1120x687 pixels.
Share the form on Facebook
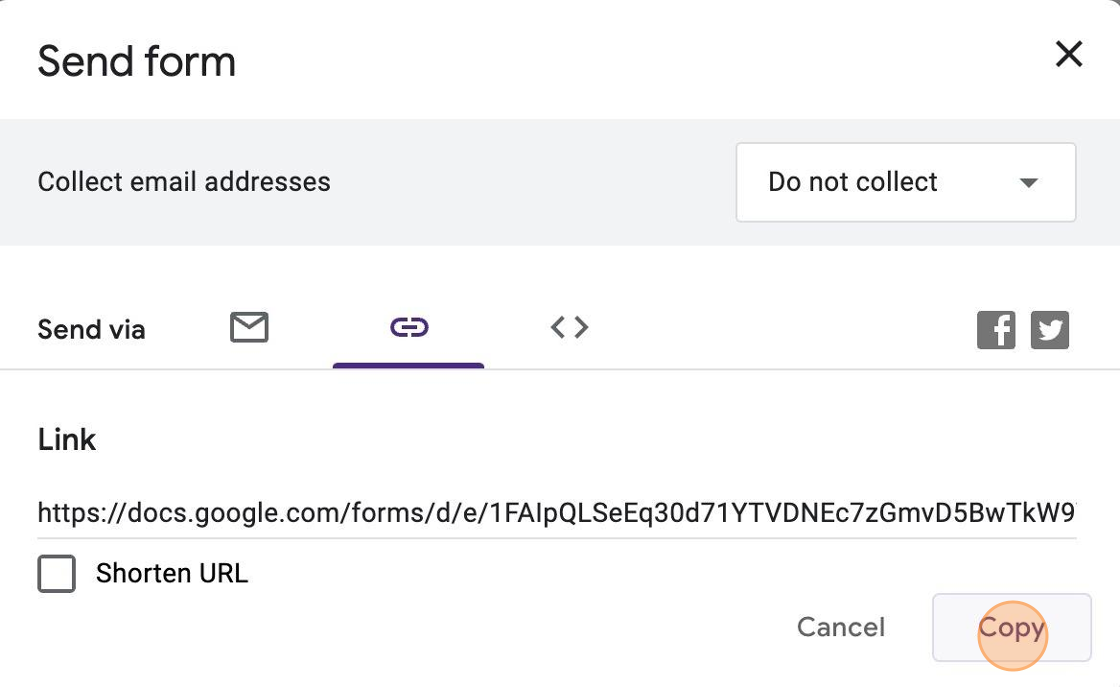click(x=996, y=330)
